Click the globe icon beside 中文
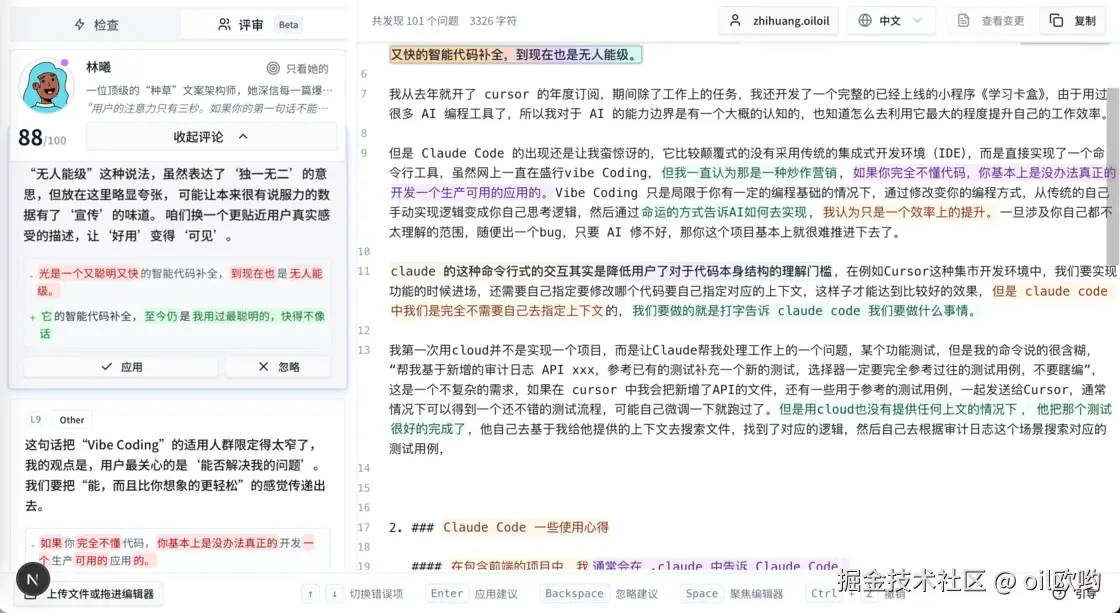The height and width of the screenshot is (613, 1120). pos(865,21)
